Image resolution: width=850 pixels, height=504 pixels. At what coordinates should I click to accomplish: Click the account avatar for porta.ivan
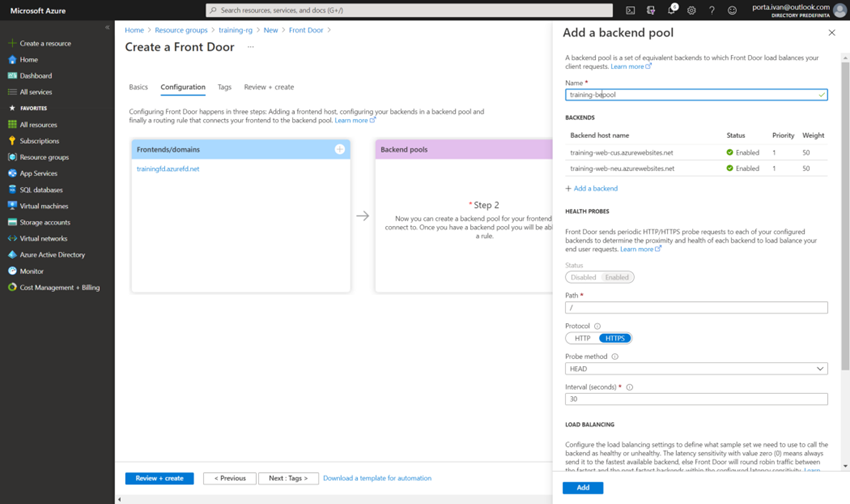(x=840, y=10)
